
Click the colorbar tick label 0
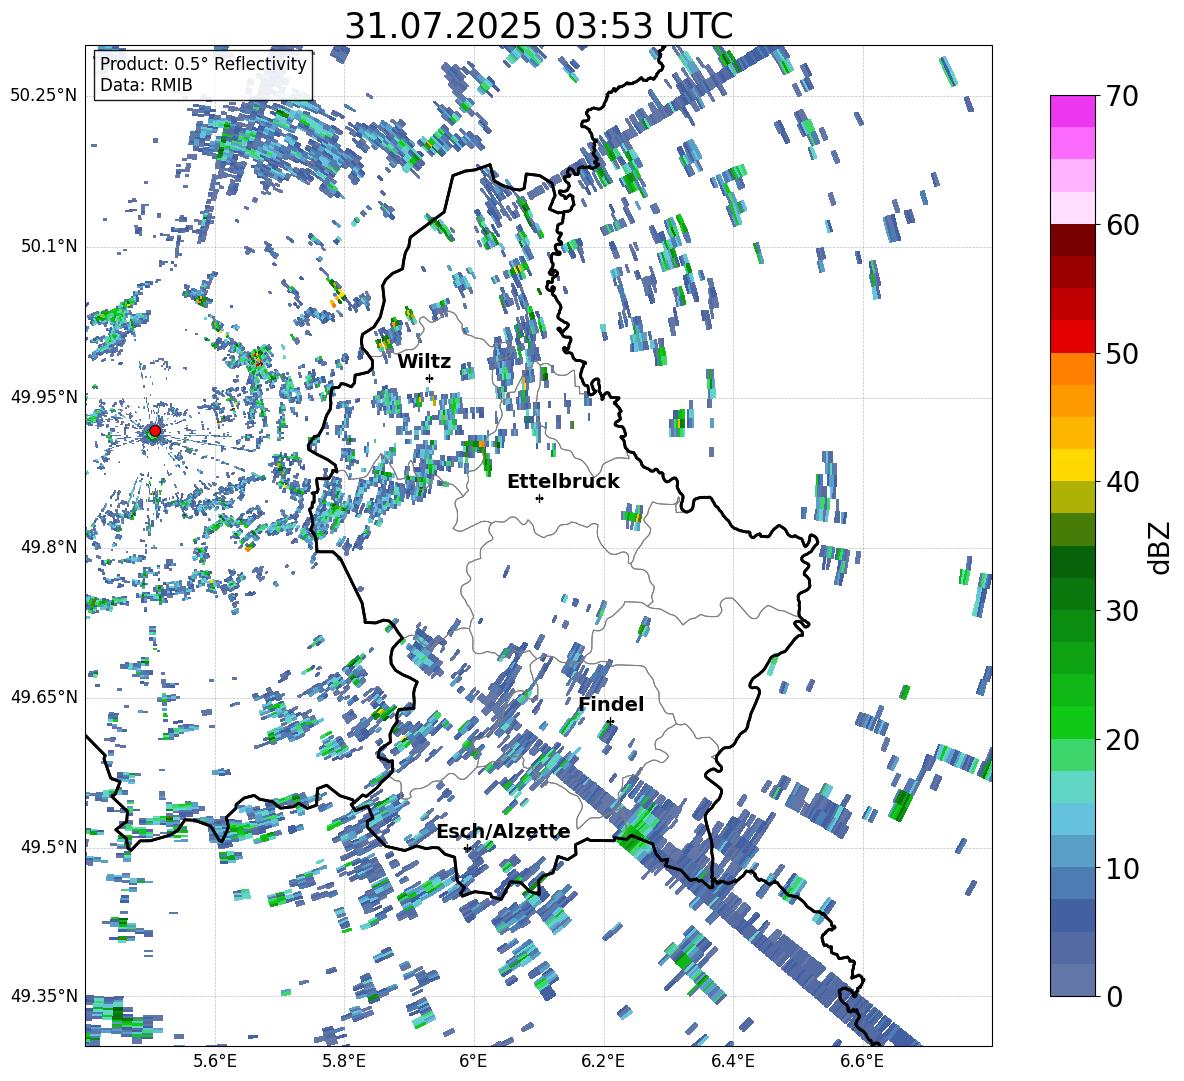(1114, 996)
